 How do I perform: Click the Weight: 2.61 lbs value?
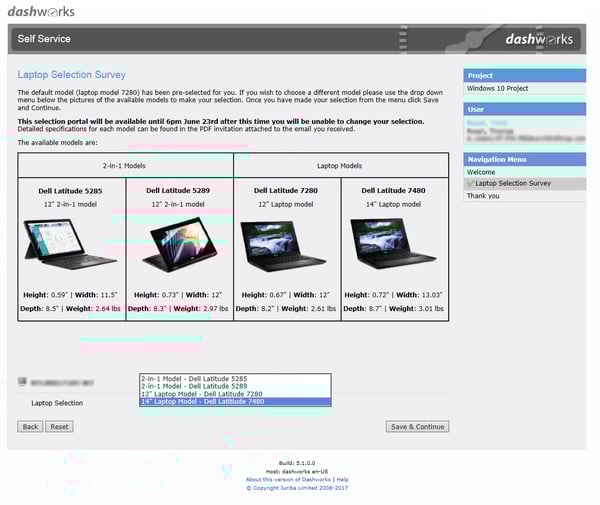coord(308,309)
